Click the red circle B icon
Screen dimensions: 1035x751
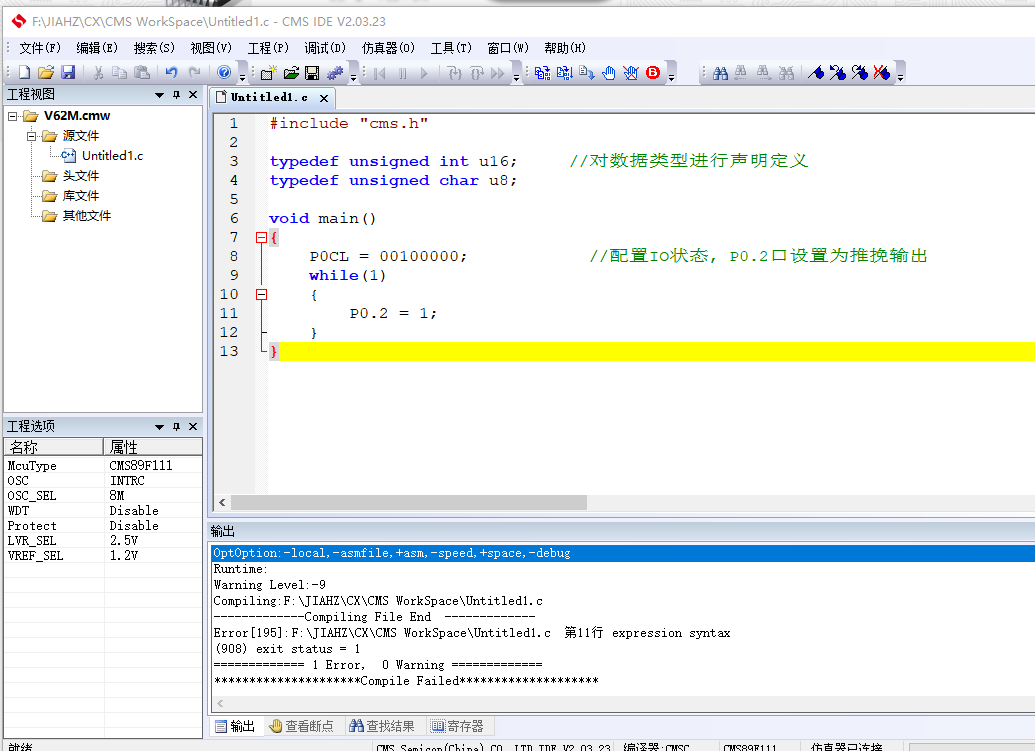pos(653,73)
